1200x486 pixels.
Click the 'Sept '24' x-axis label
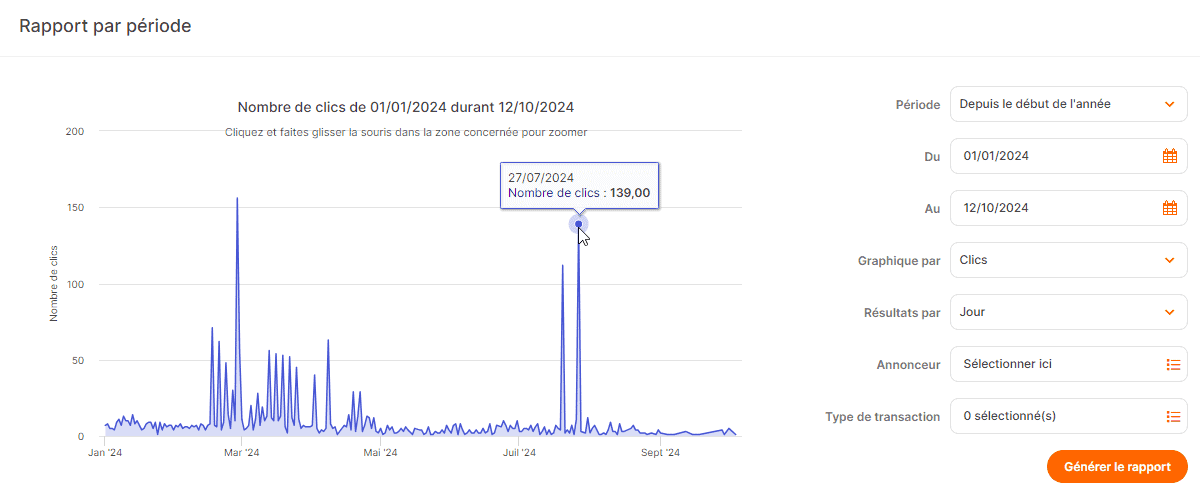(659, 453)
